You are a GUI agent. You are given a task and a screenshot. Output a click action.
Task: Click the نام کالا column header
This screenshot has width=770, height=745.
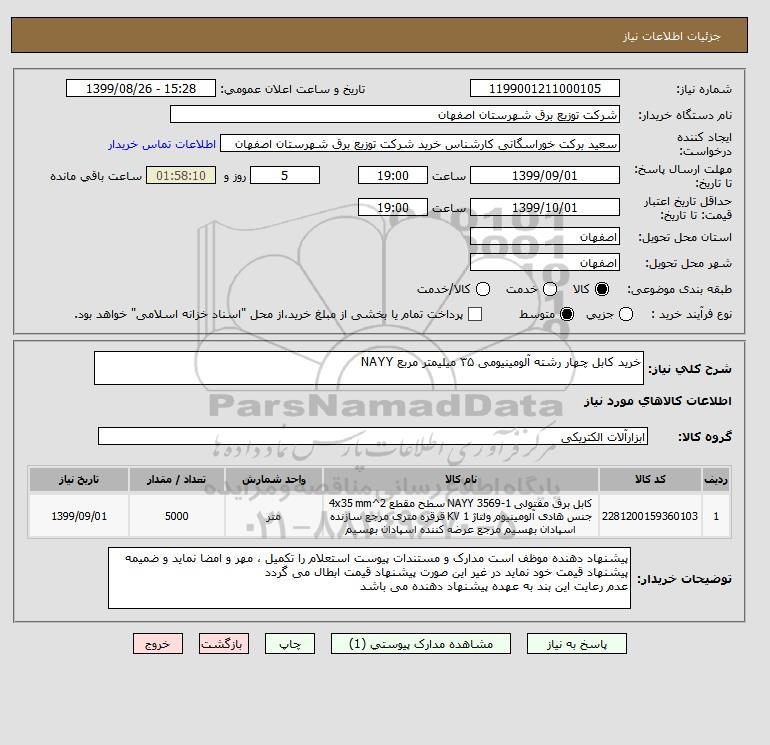coord(461,479)
